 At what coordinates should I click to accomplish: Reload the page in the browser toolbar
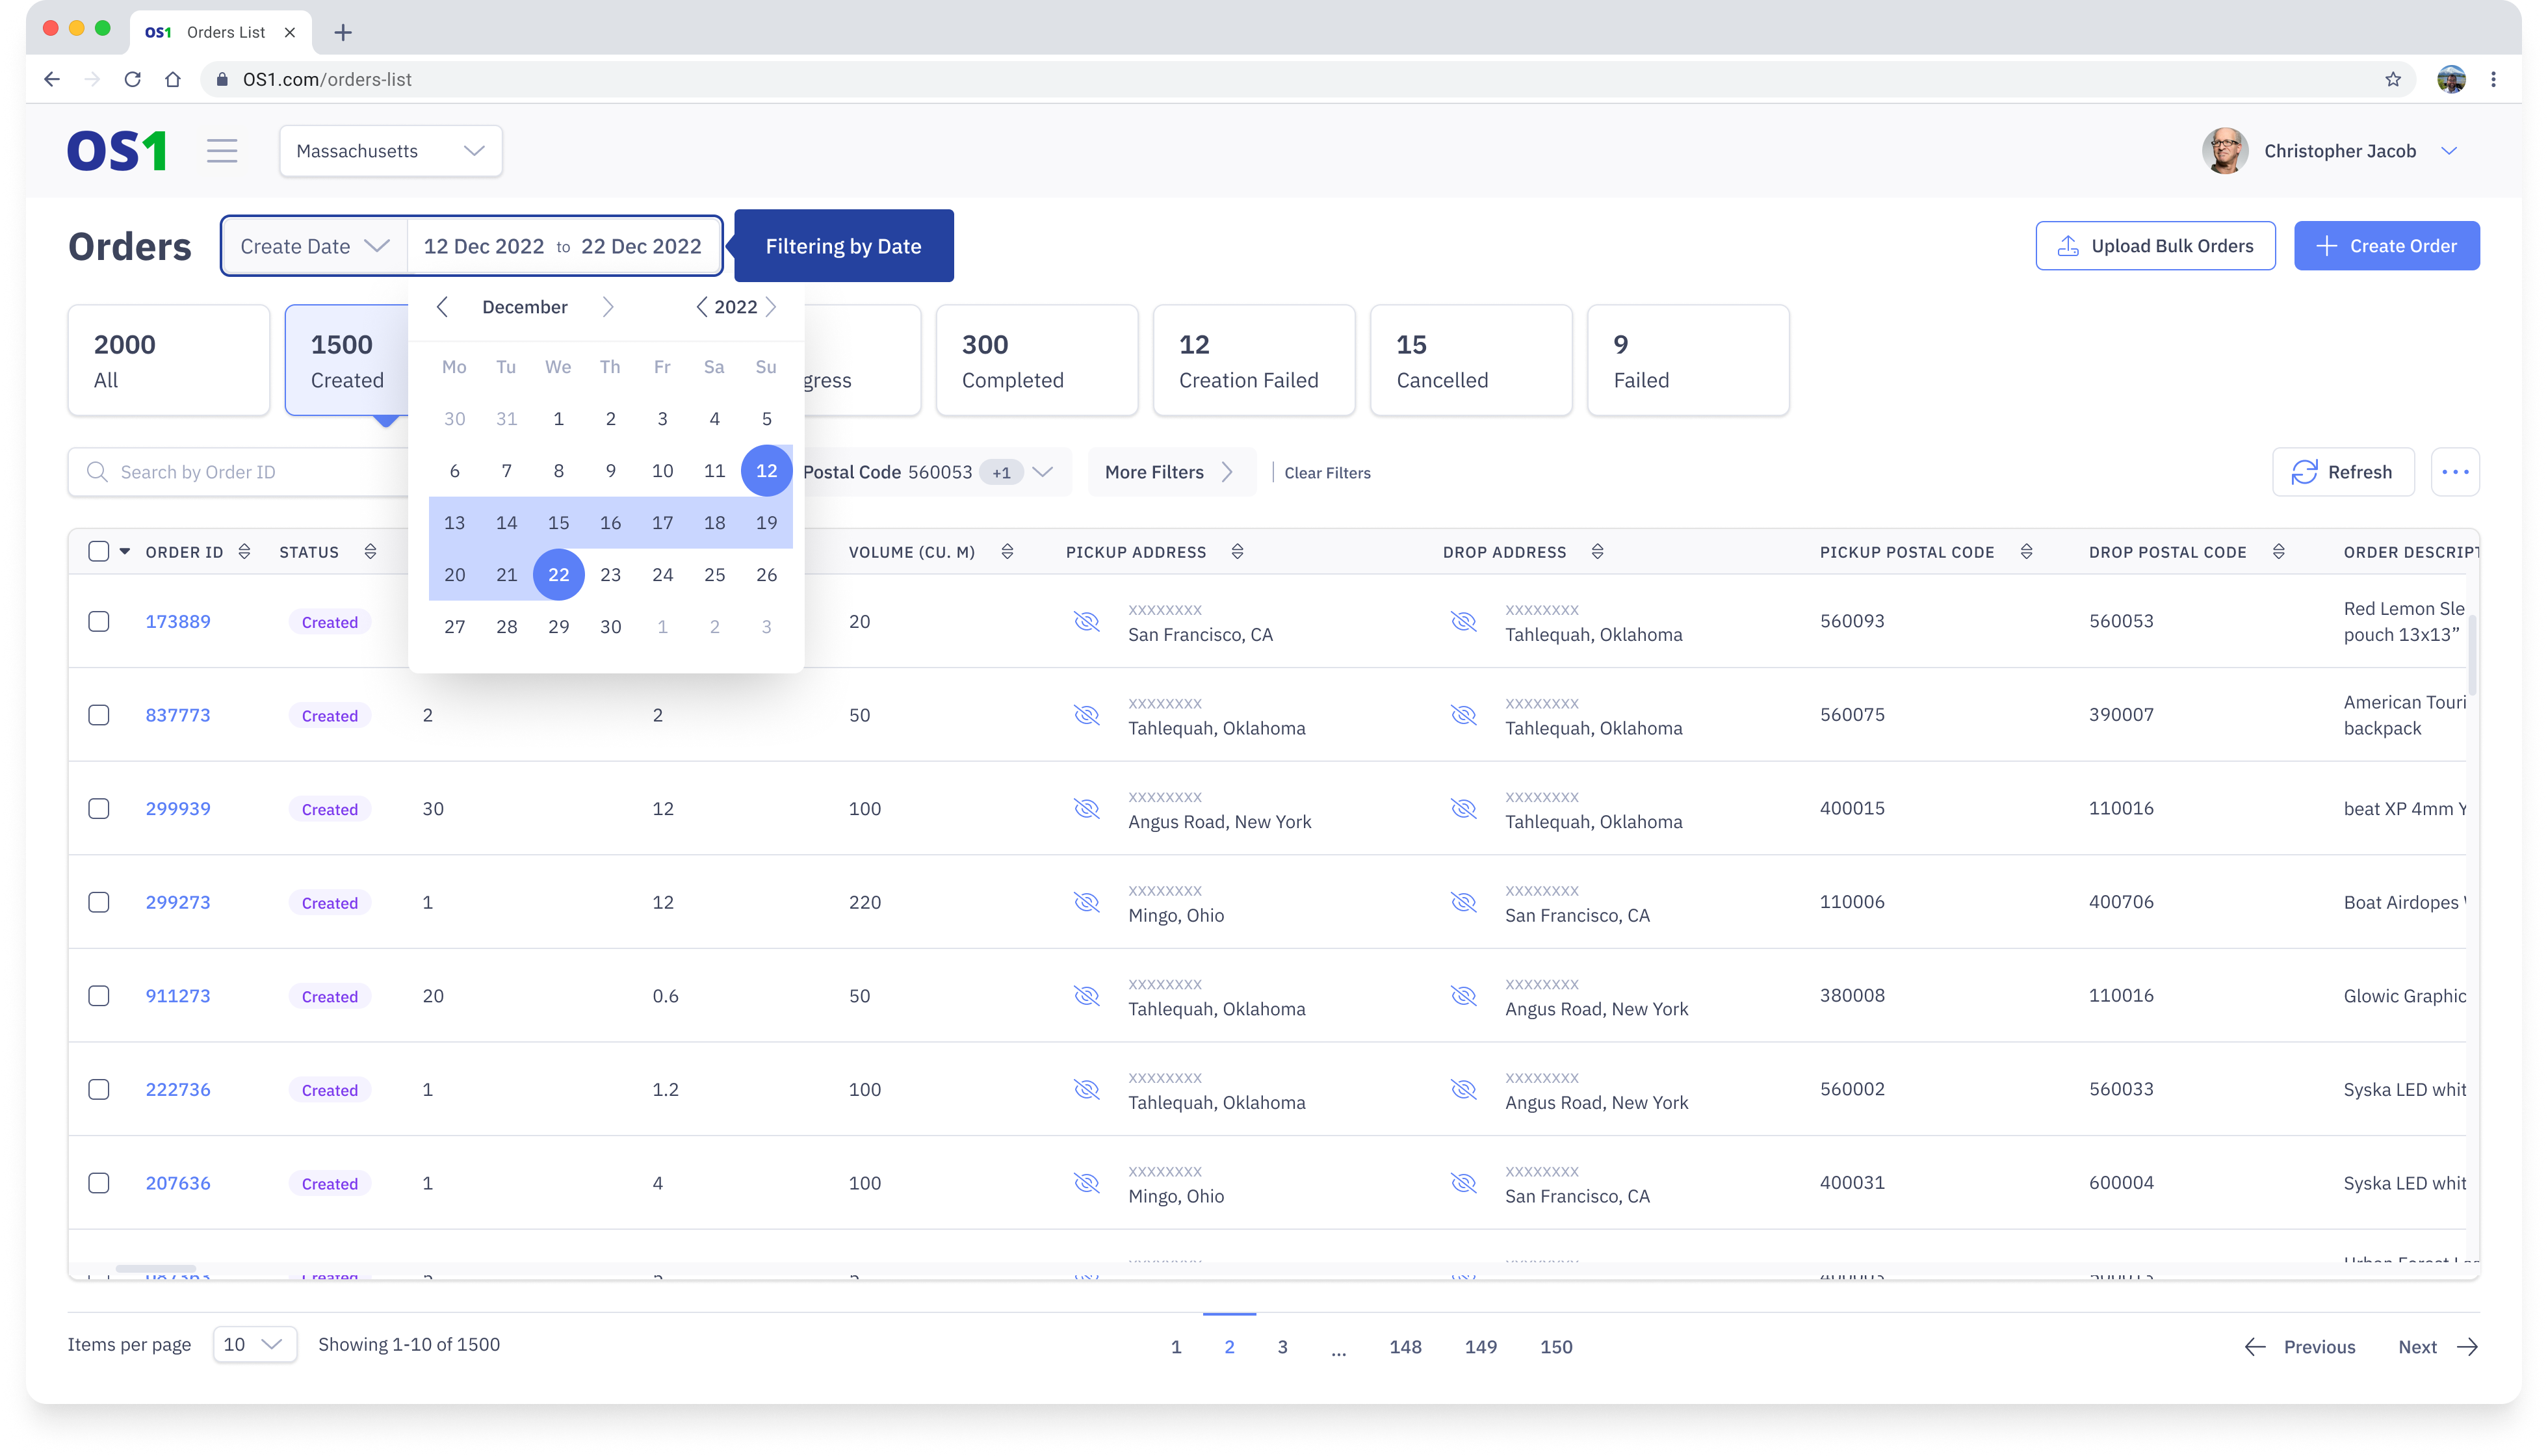click(132, 79)
